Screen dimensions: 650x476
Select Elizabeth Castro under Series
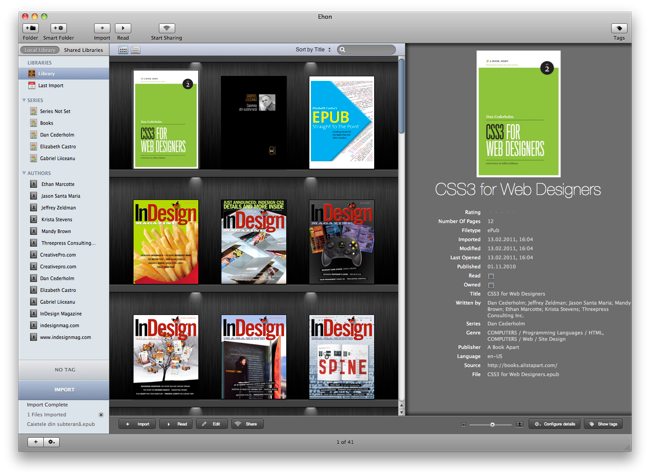pos(58,147)
